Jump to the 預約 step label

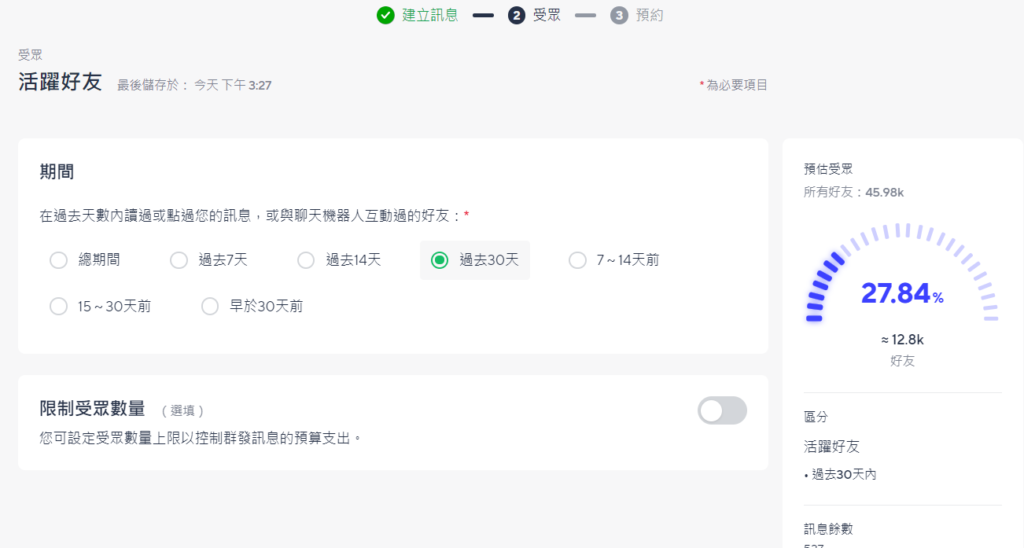click(649, 15)
